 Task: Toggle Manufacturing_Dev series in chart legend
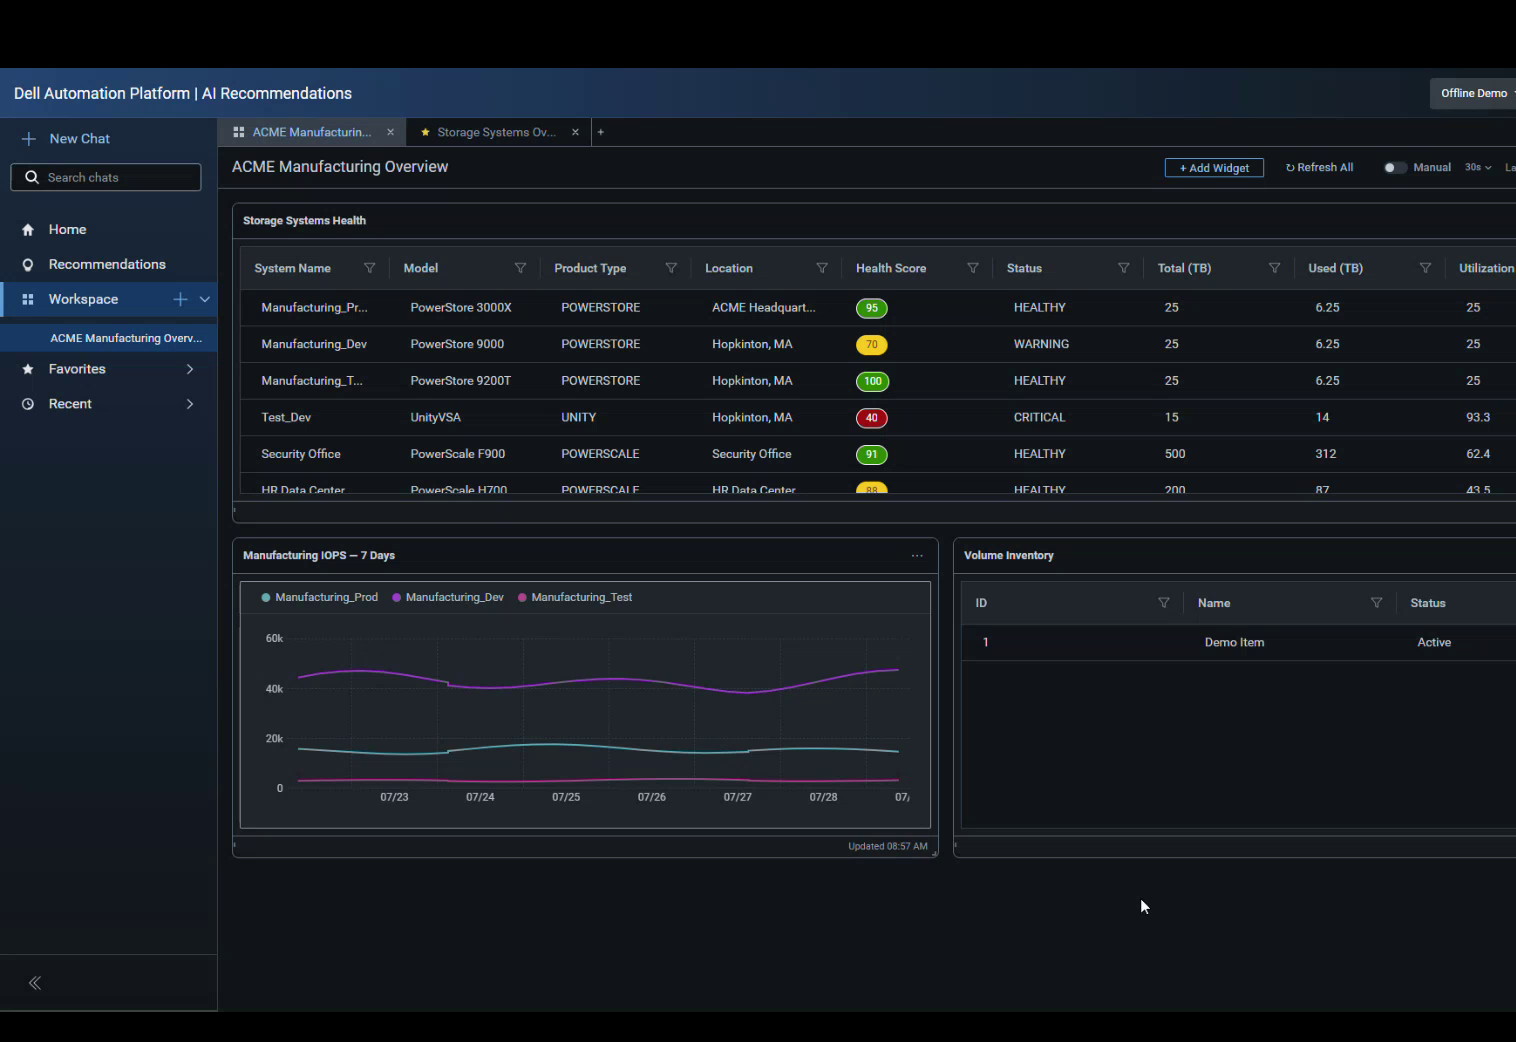point(448,597)
